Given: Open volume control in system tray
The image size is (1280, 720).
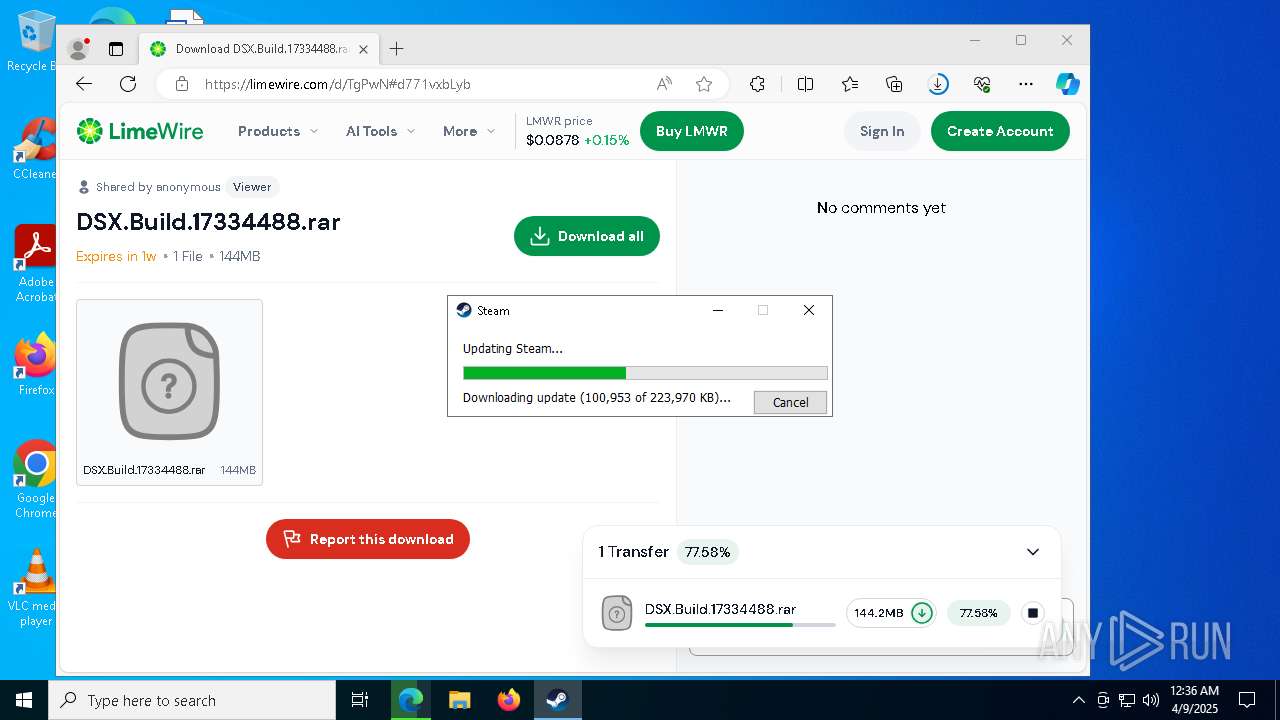Looking at the screenshot, I should 1151,700.
